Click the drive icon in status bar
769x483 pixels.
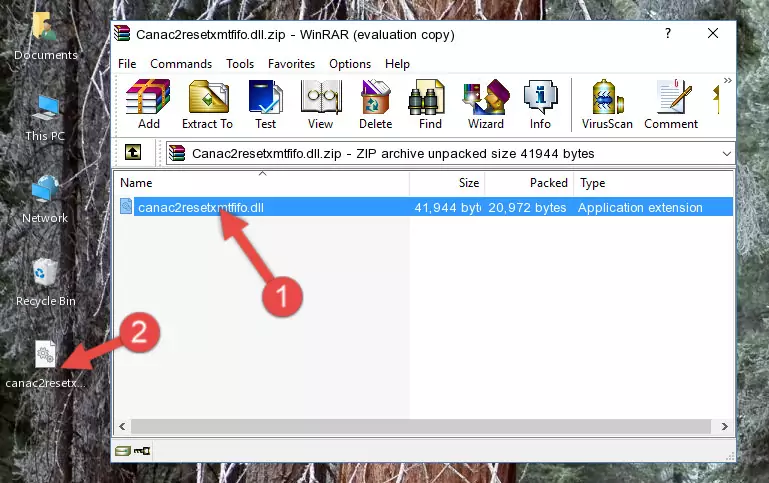click(123, 451)
